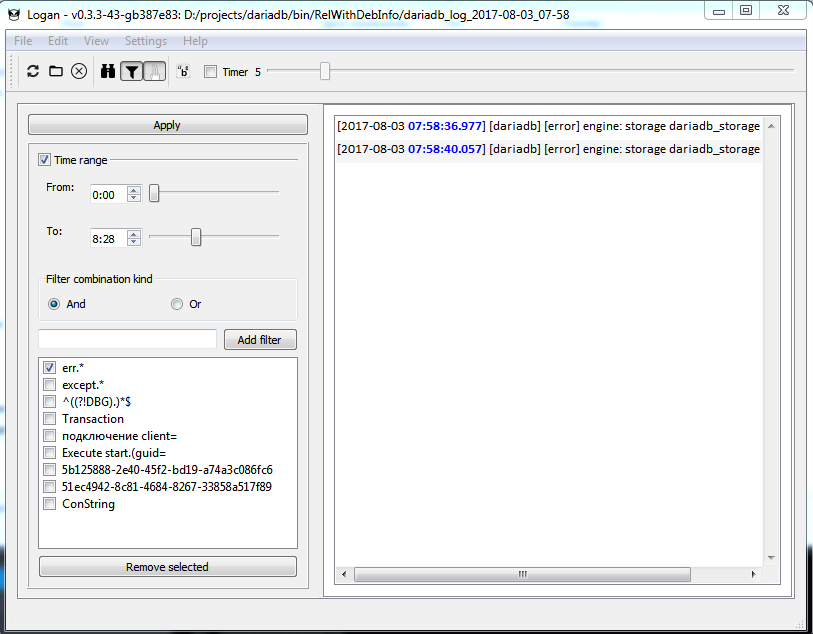Image resolution: width=813 pixels, height=634 pixels.
Task: Click the Add filter button
Action: (260, 340)
